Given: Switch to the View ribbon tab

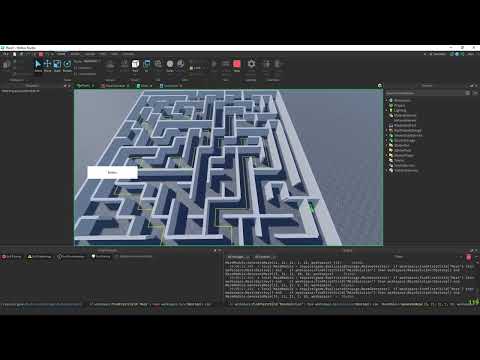Looking at the screenshot, I should pos(114,54).
